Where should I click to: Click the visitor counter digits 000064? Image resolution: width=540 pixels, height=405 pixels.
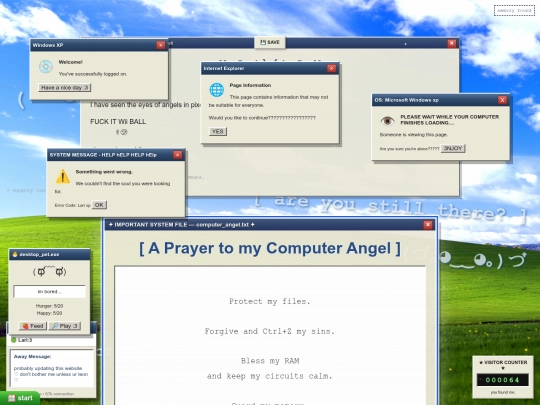[502, 380]
